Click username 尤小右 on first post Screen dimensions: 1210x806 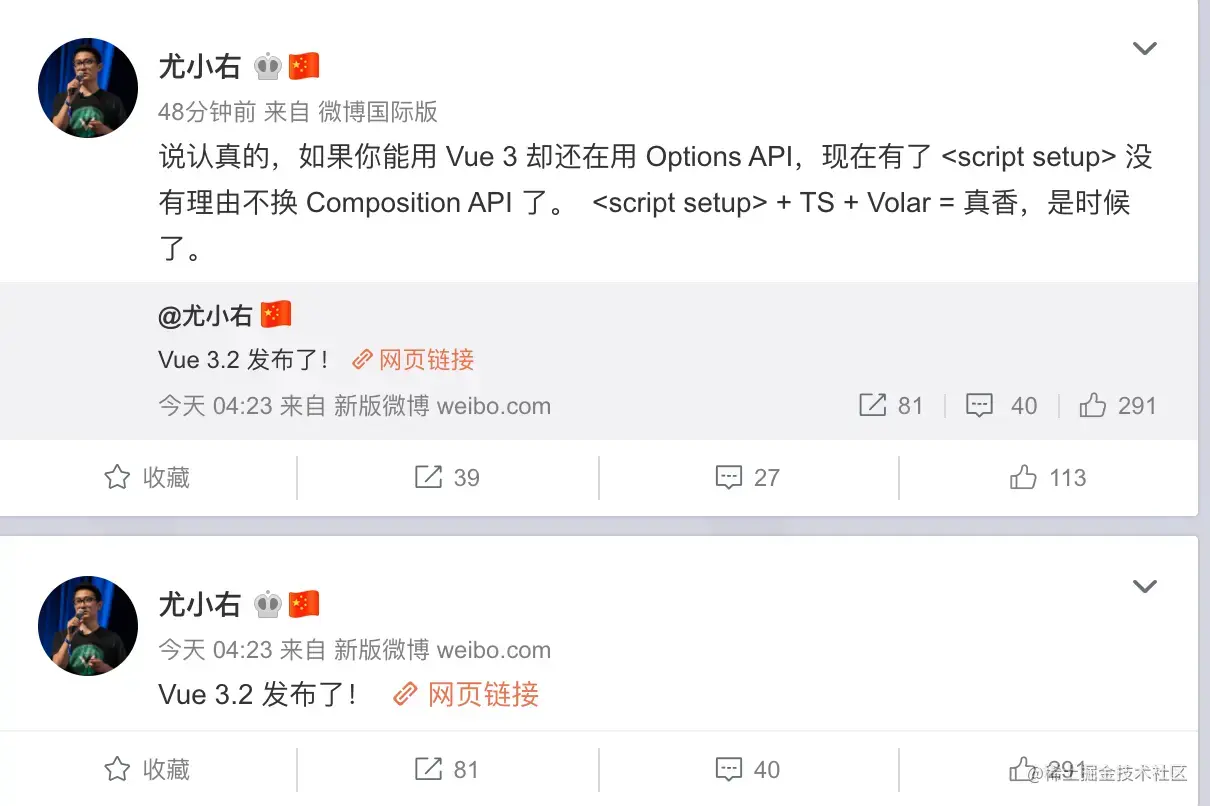(200, 67)
